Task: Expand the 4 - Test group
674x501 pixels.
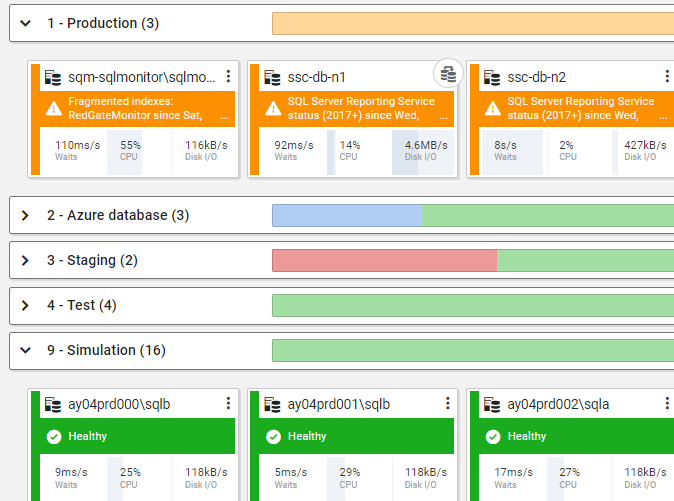Action: click(x=25, y=305)
